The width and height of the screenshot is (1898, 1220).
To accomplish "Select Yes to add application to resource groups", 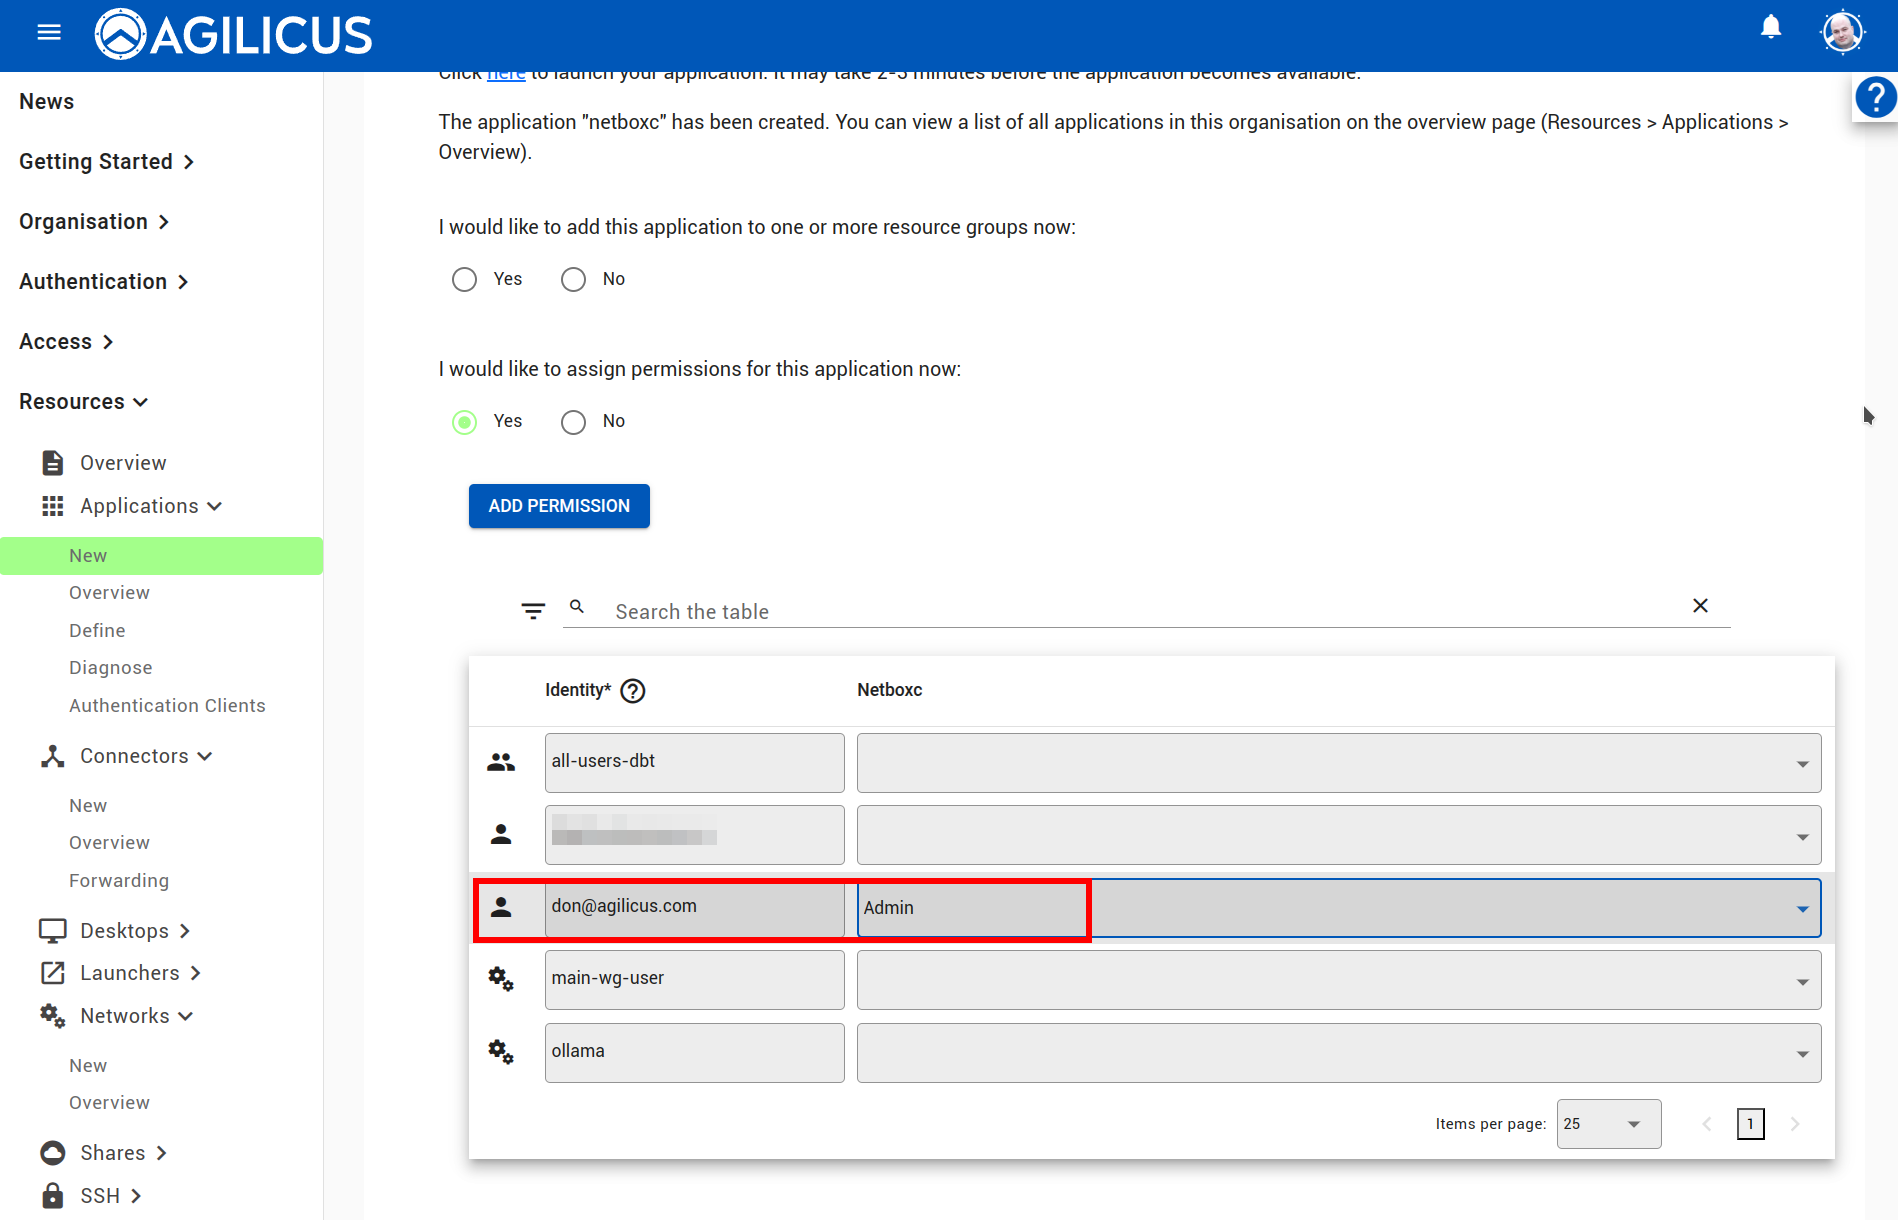I will coord(464,279).
